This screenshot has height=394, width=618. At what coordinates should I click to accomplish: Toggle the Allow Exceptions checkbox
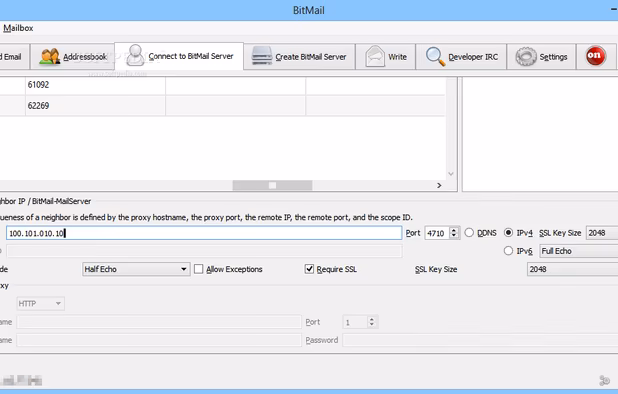click(199, 269)
